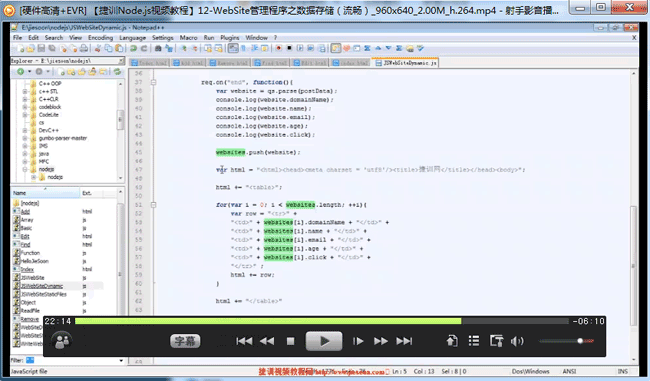The image size is (650, 381).
Task: Click the play button in the video player
Action: [x=324, y=341]
